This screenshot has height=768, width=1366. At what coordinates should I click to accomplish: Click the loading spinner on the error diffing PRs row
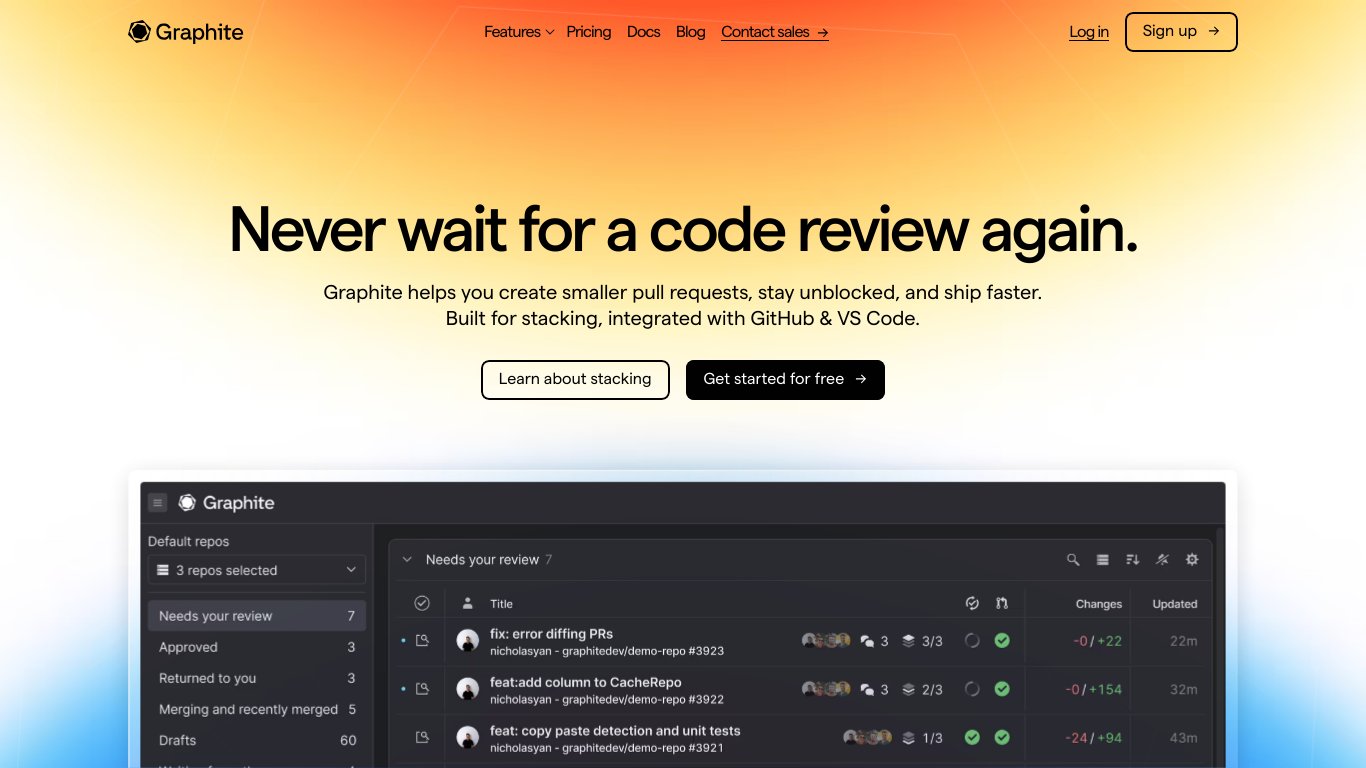click(x=972, y=640)
